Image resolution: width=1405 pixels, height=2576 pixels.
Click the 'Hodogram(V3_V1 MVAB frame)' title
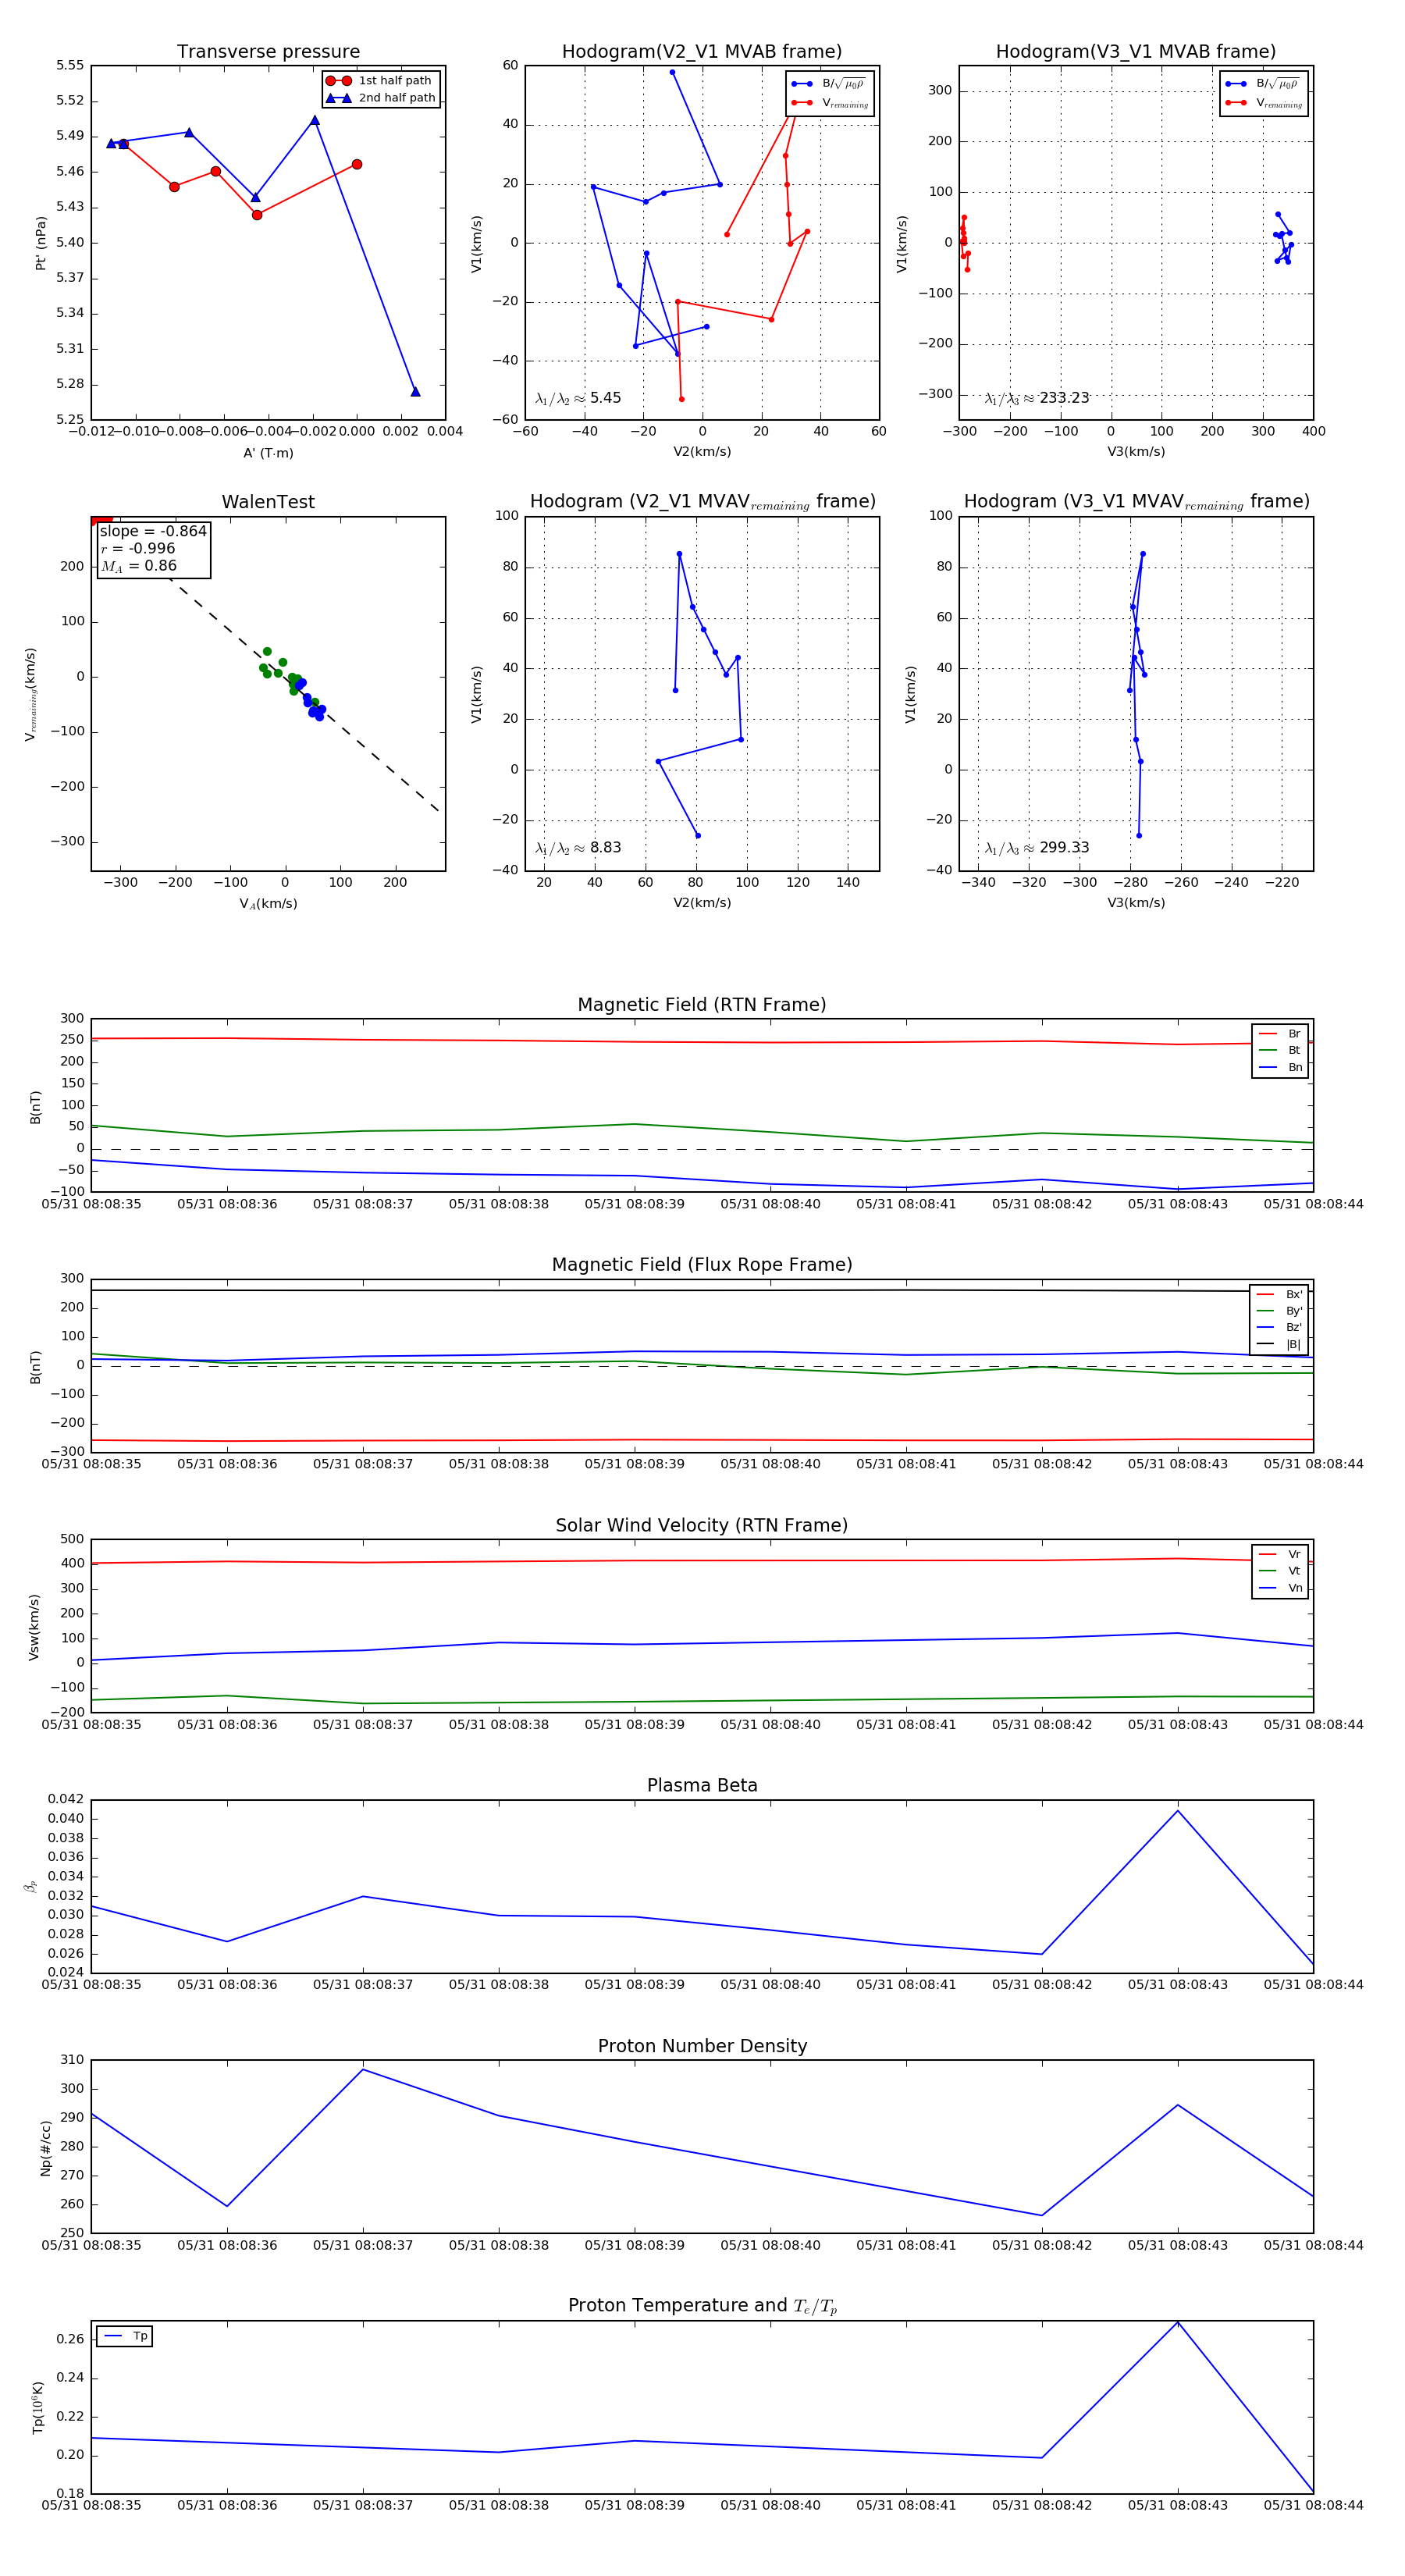[1136, 52]
